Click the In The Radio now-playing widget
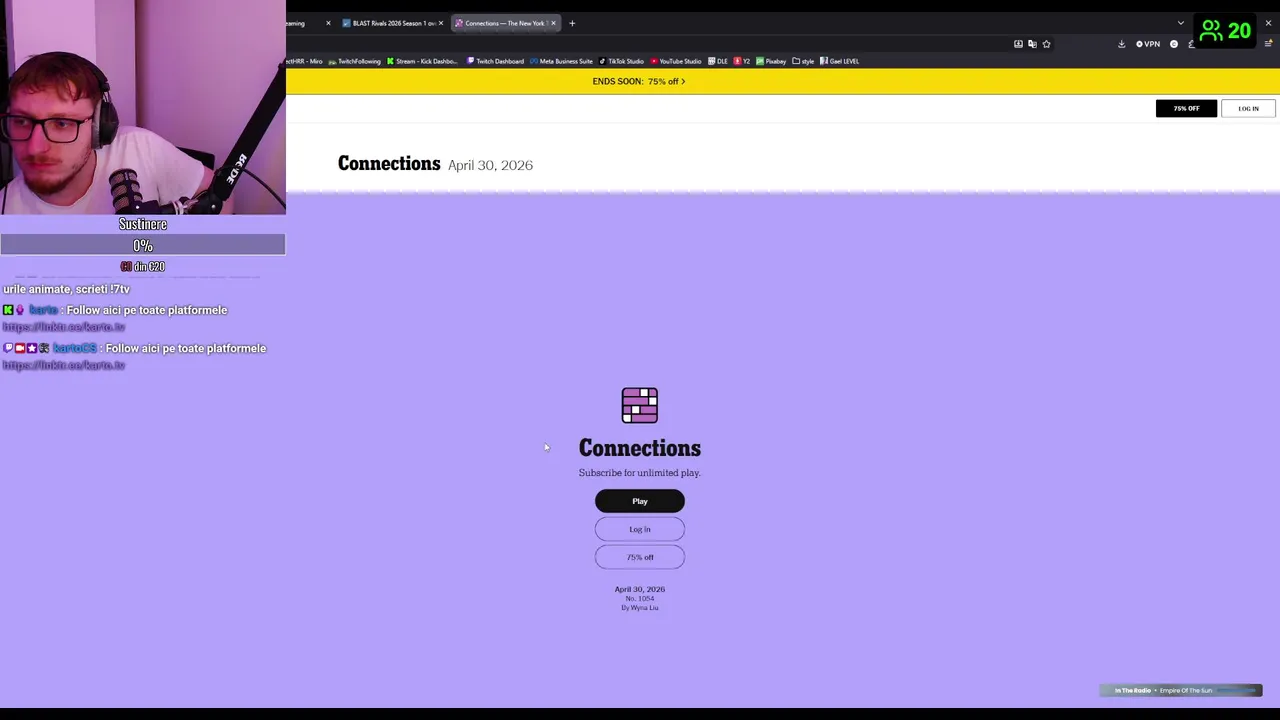The width and height of the screenshot is (1280, 720). click(x=1181, y=690)
